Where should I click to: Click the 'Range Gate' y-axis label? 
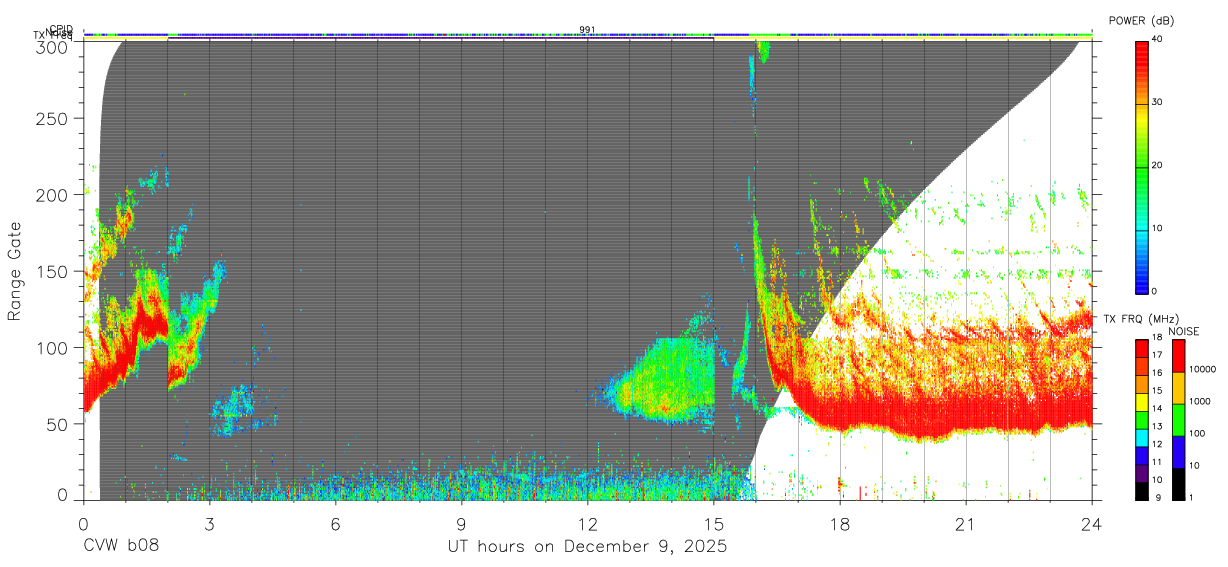coord(15,270)
